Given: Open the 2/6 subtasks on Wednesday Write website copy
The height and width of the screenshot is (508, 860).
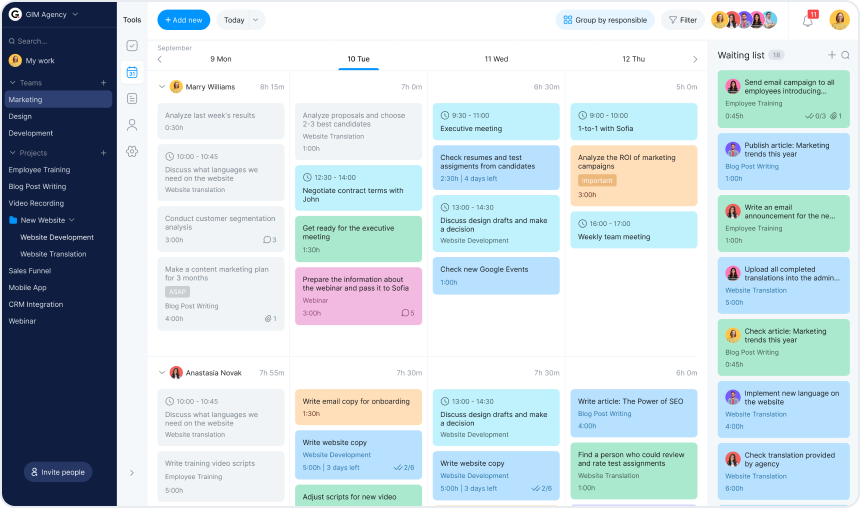Looking at the screenshot, I should [541, 488].
